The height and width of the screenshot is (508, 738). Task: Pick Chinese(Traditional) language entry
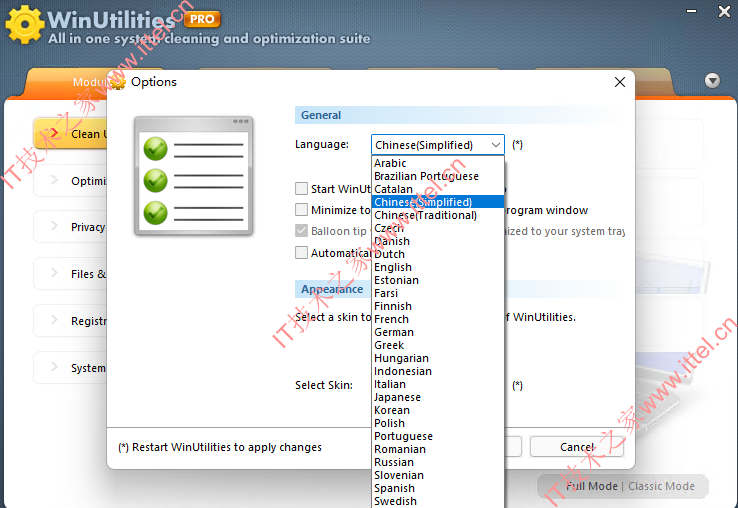pyautogui.click(x=438, y=215)
